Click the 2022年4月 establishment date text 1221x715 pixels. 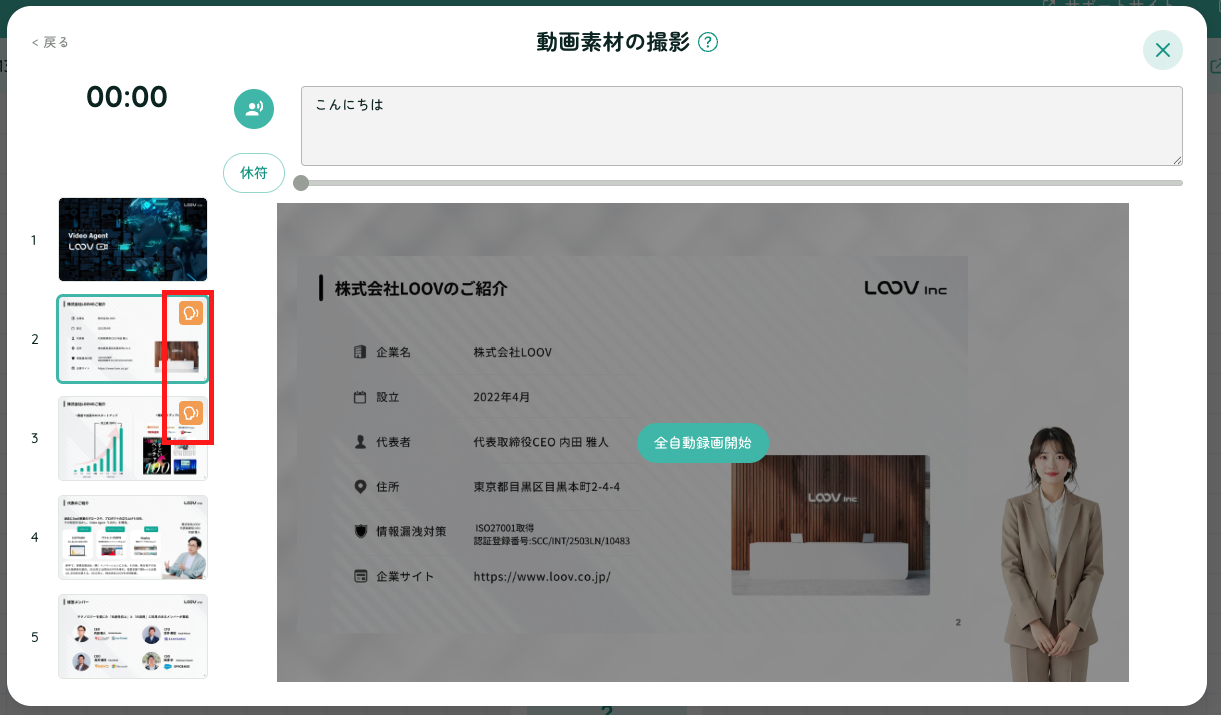pyautogui.click(x=502, y=397)
